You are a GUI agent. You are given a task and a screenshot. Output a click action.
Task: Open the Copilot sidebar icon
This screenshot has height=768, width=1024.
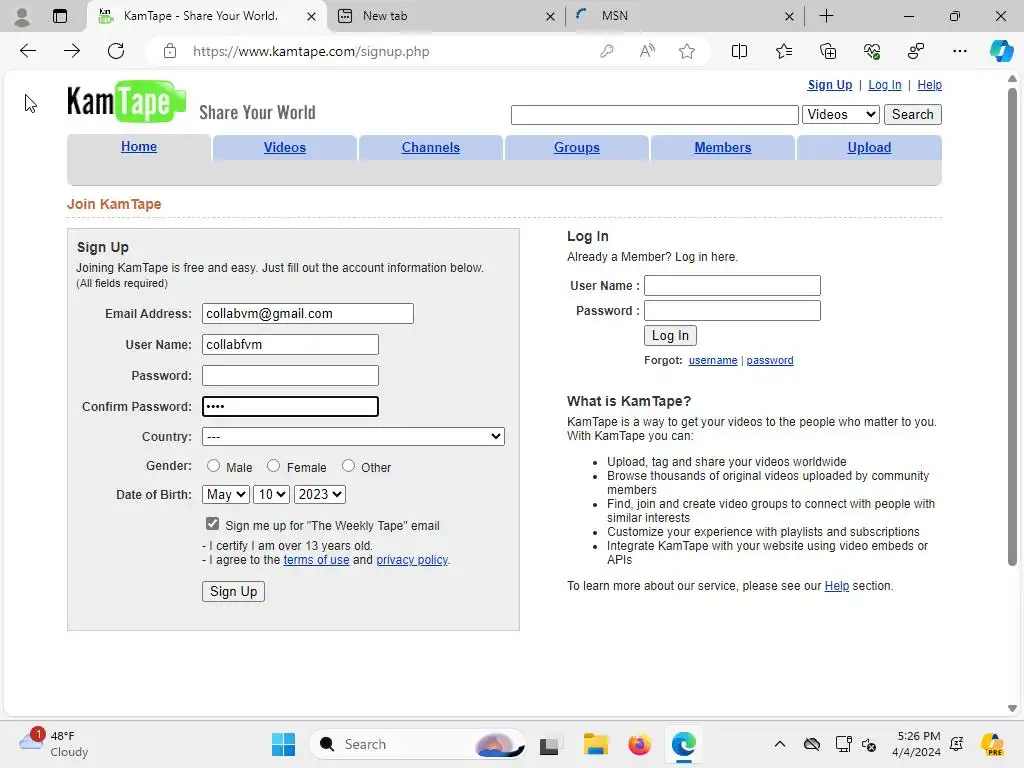[x=1001, y=51]
